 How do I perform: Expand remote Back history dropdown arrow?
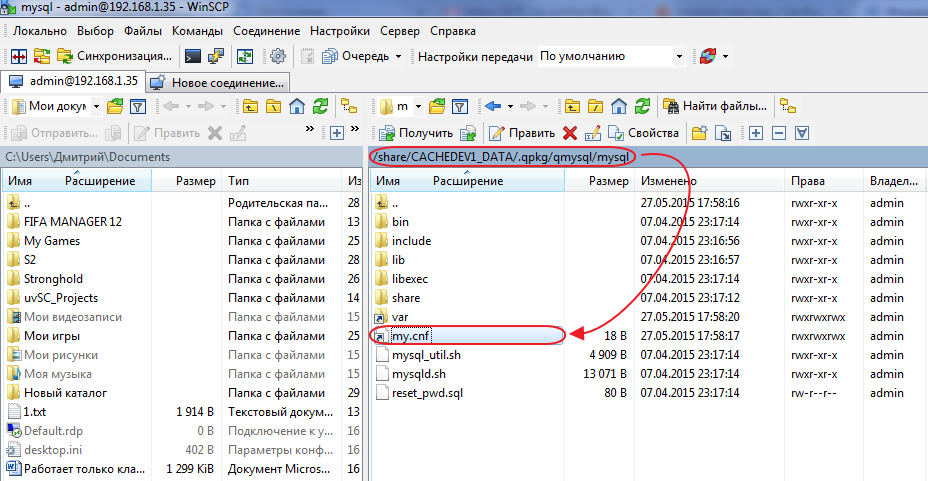pos(510,107)
